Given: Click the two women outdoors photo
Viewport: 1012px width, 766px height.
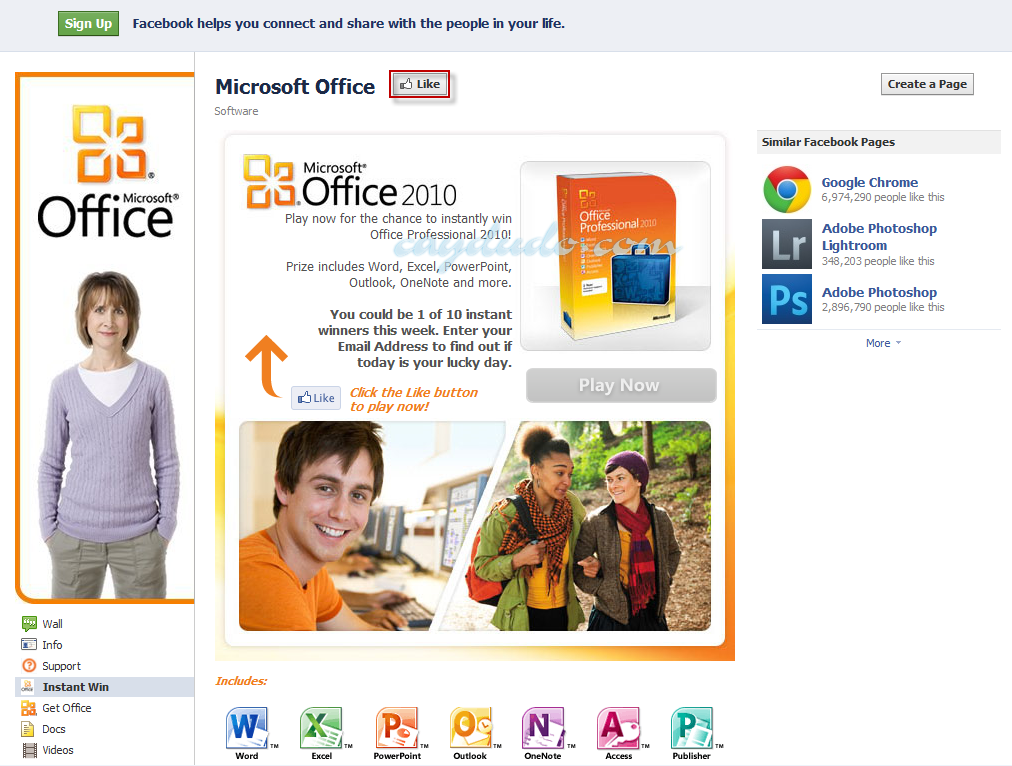Looking at the screenshot, I should [583, 526].
